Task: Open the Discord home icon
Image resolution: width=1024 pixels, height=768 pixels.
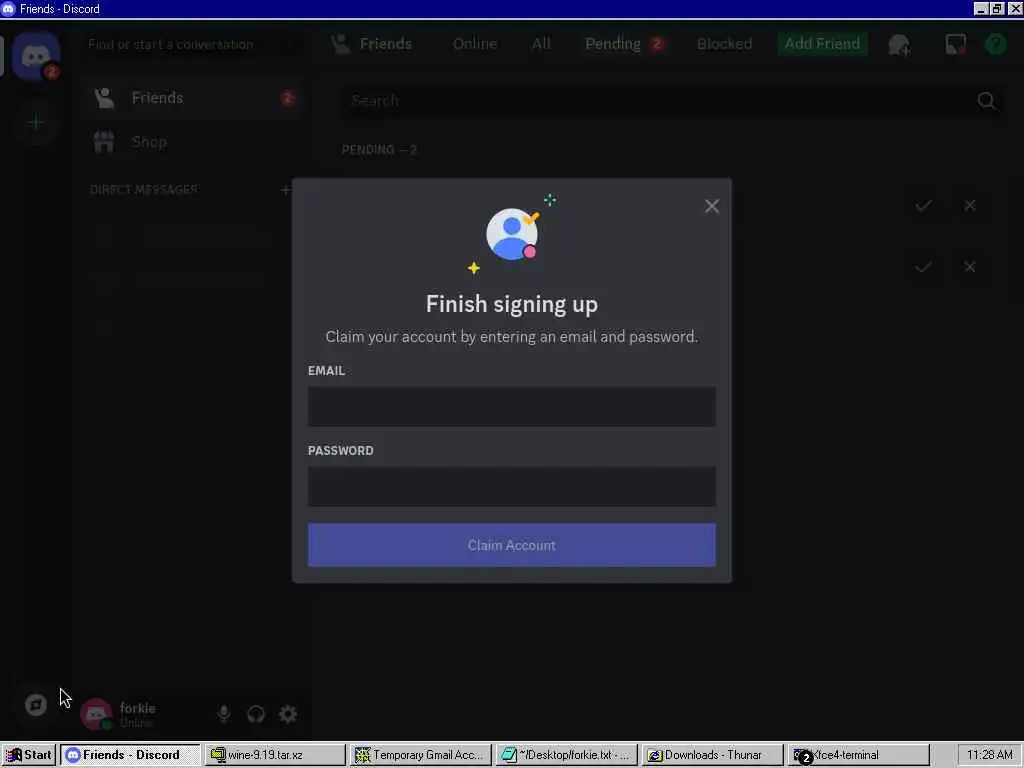Action: (x=36, y=56)
